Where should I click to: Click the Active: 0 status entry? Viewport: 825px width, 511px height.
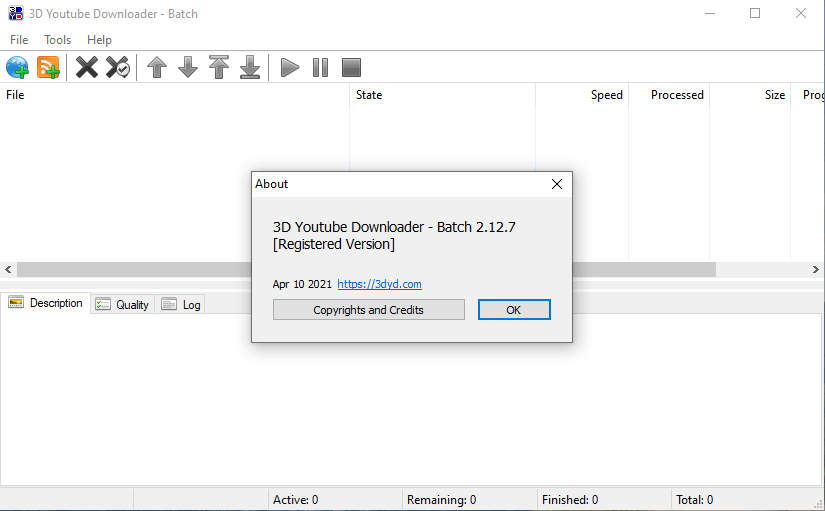pyautogui.click(x=295, y=500)
